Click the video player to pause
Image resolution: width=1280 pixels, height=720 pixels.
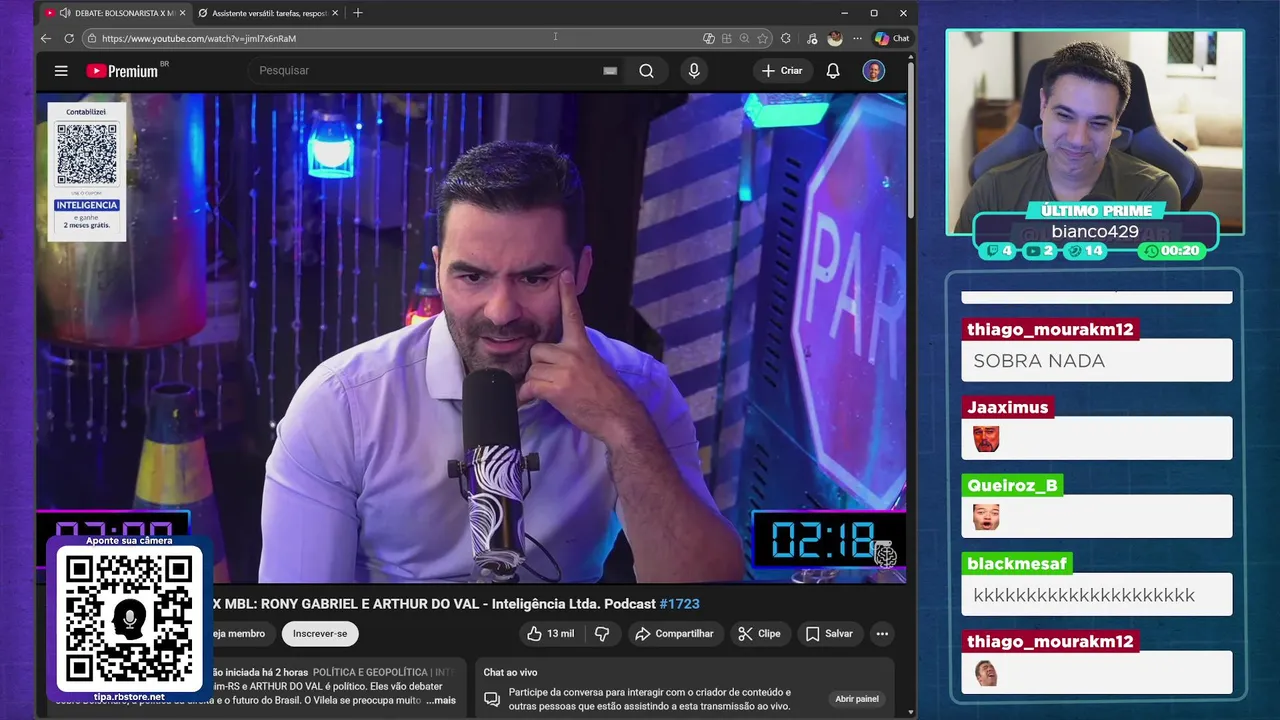point(471,338)
